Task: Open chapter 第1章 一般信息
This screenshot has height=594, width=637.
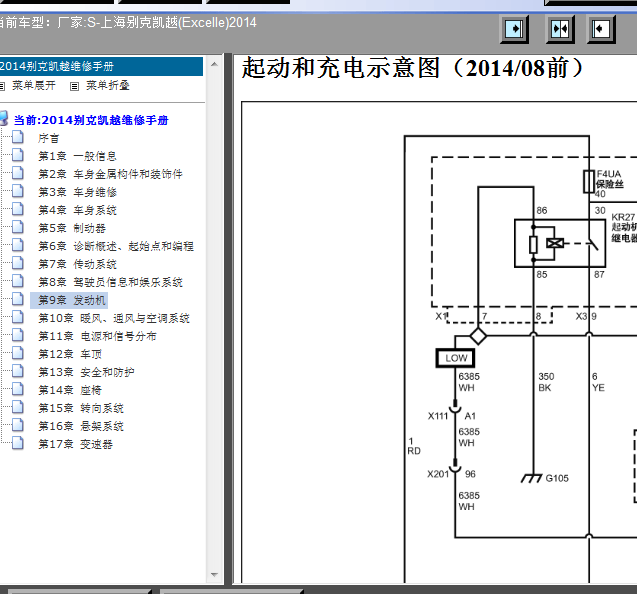Action: [77, 156]
